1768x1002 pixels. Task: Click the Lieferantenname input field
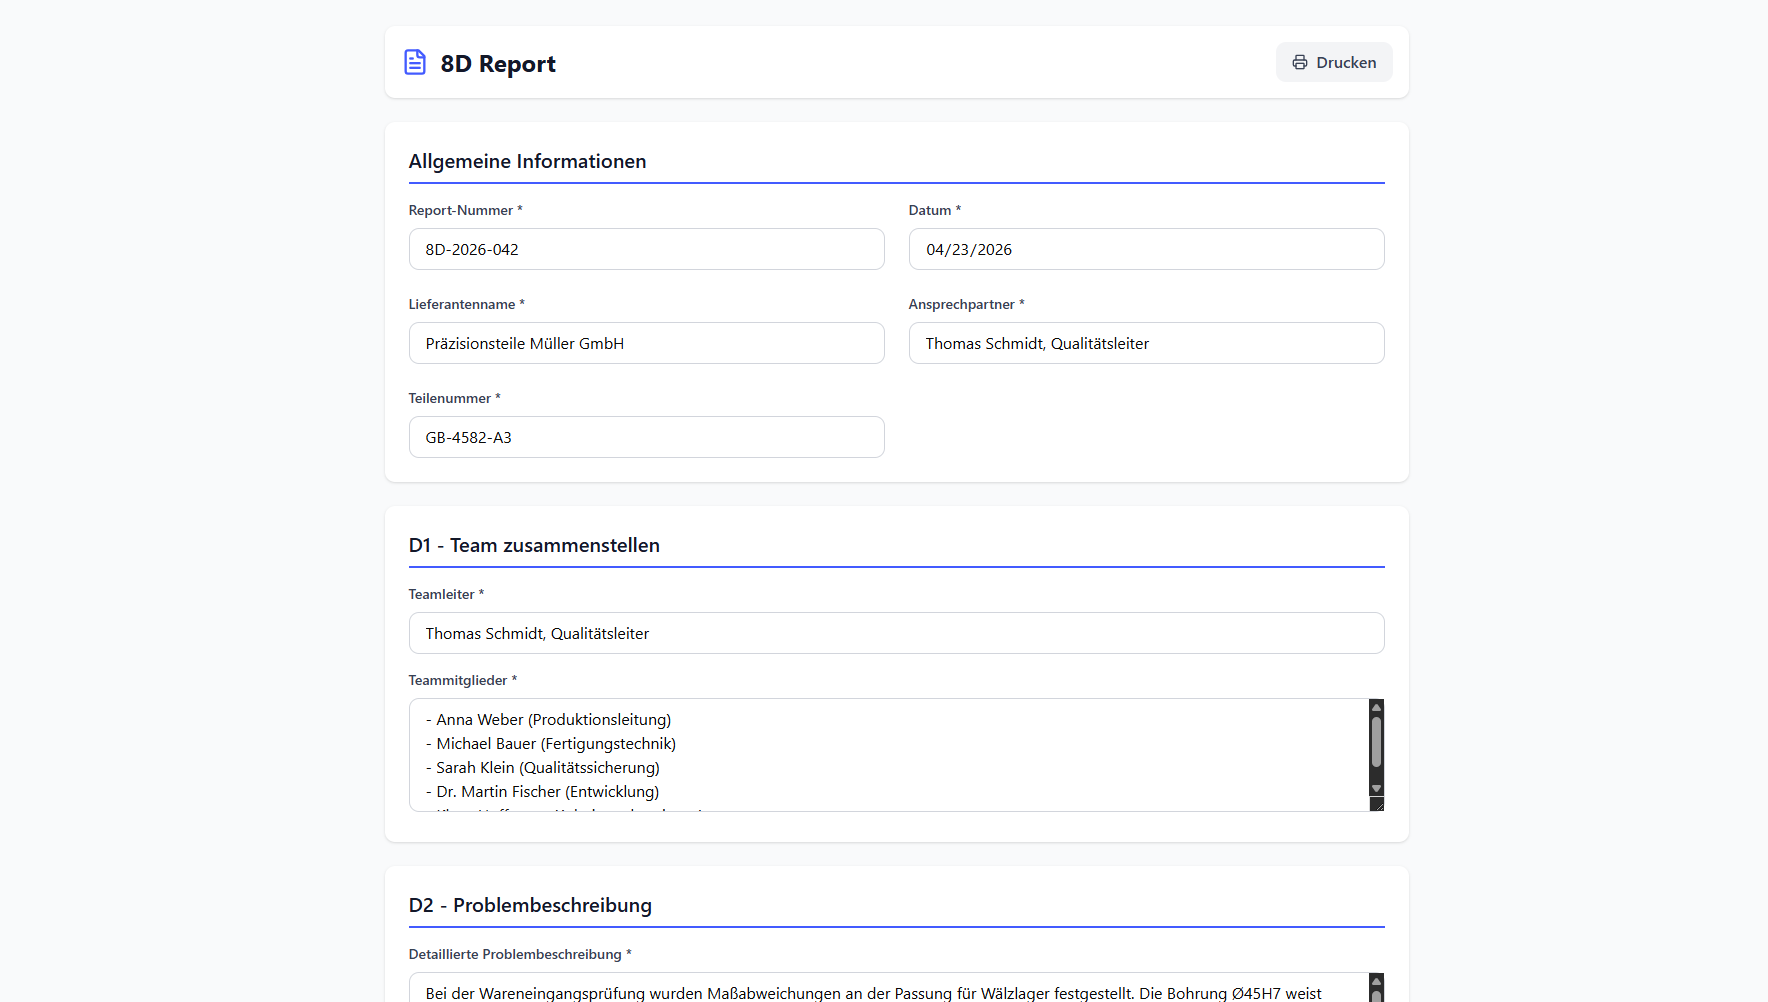[646, 343]
